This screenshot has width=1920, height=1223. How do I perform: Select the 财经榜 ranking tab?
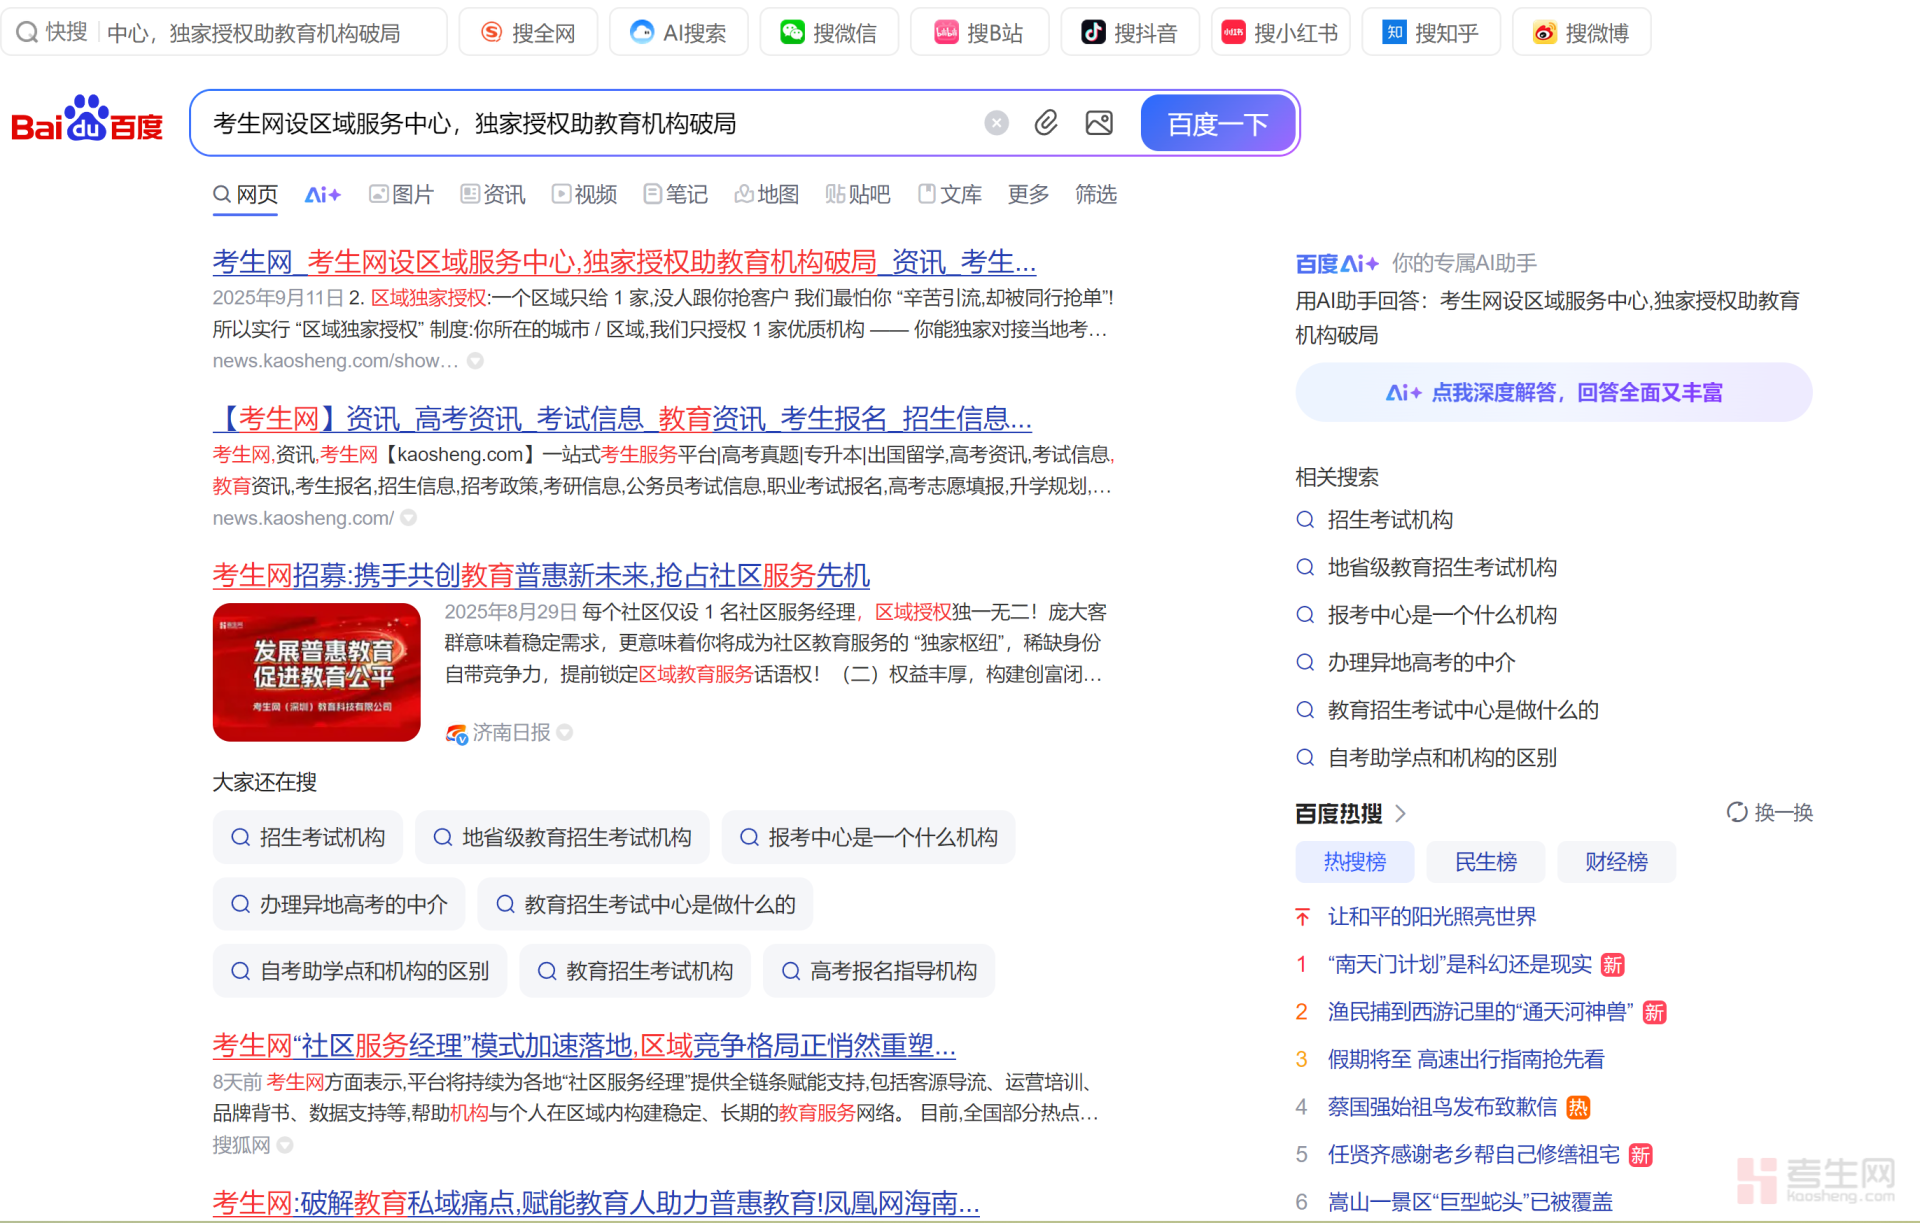[x=1616, y=862]
